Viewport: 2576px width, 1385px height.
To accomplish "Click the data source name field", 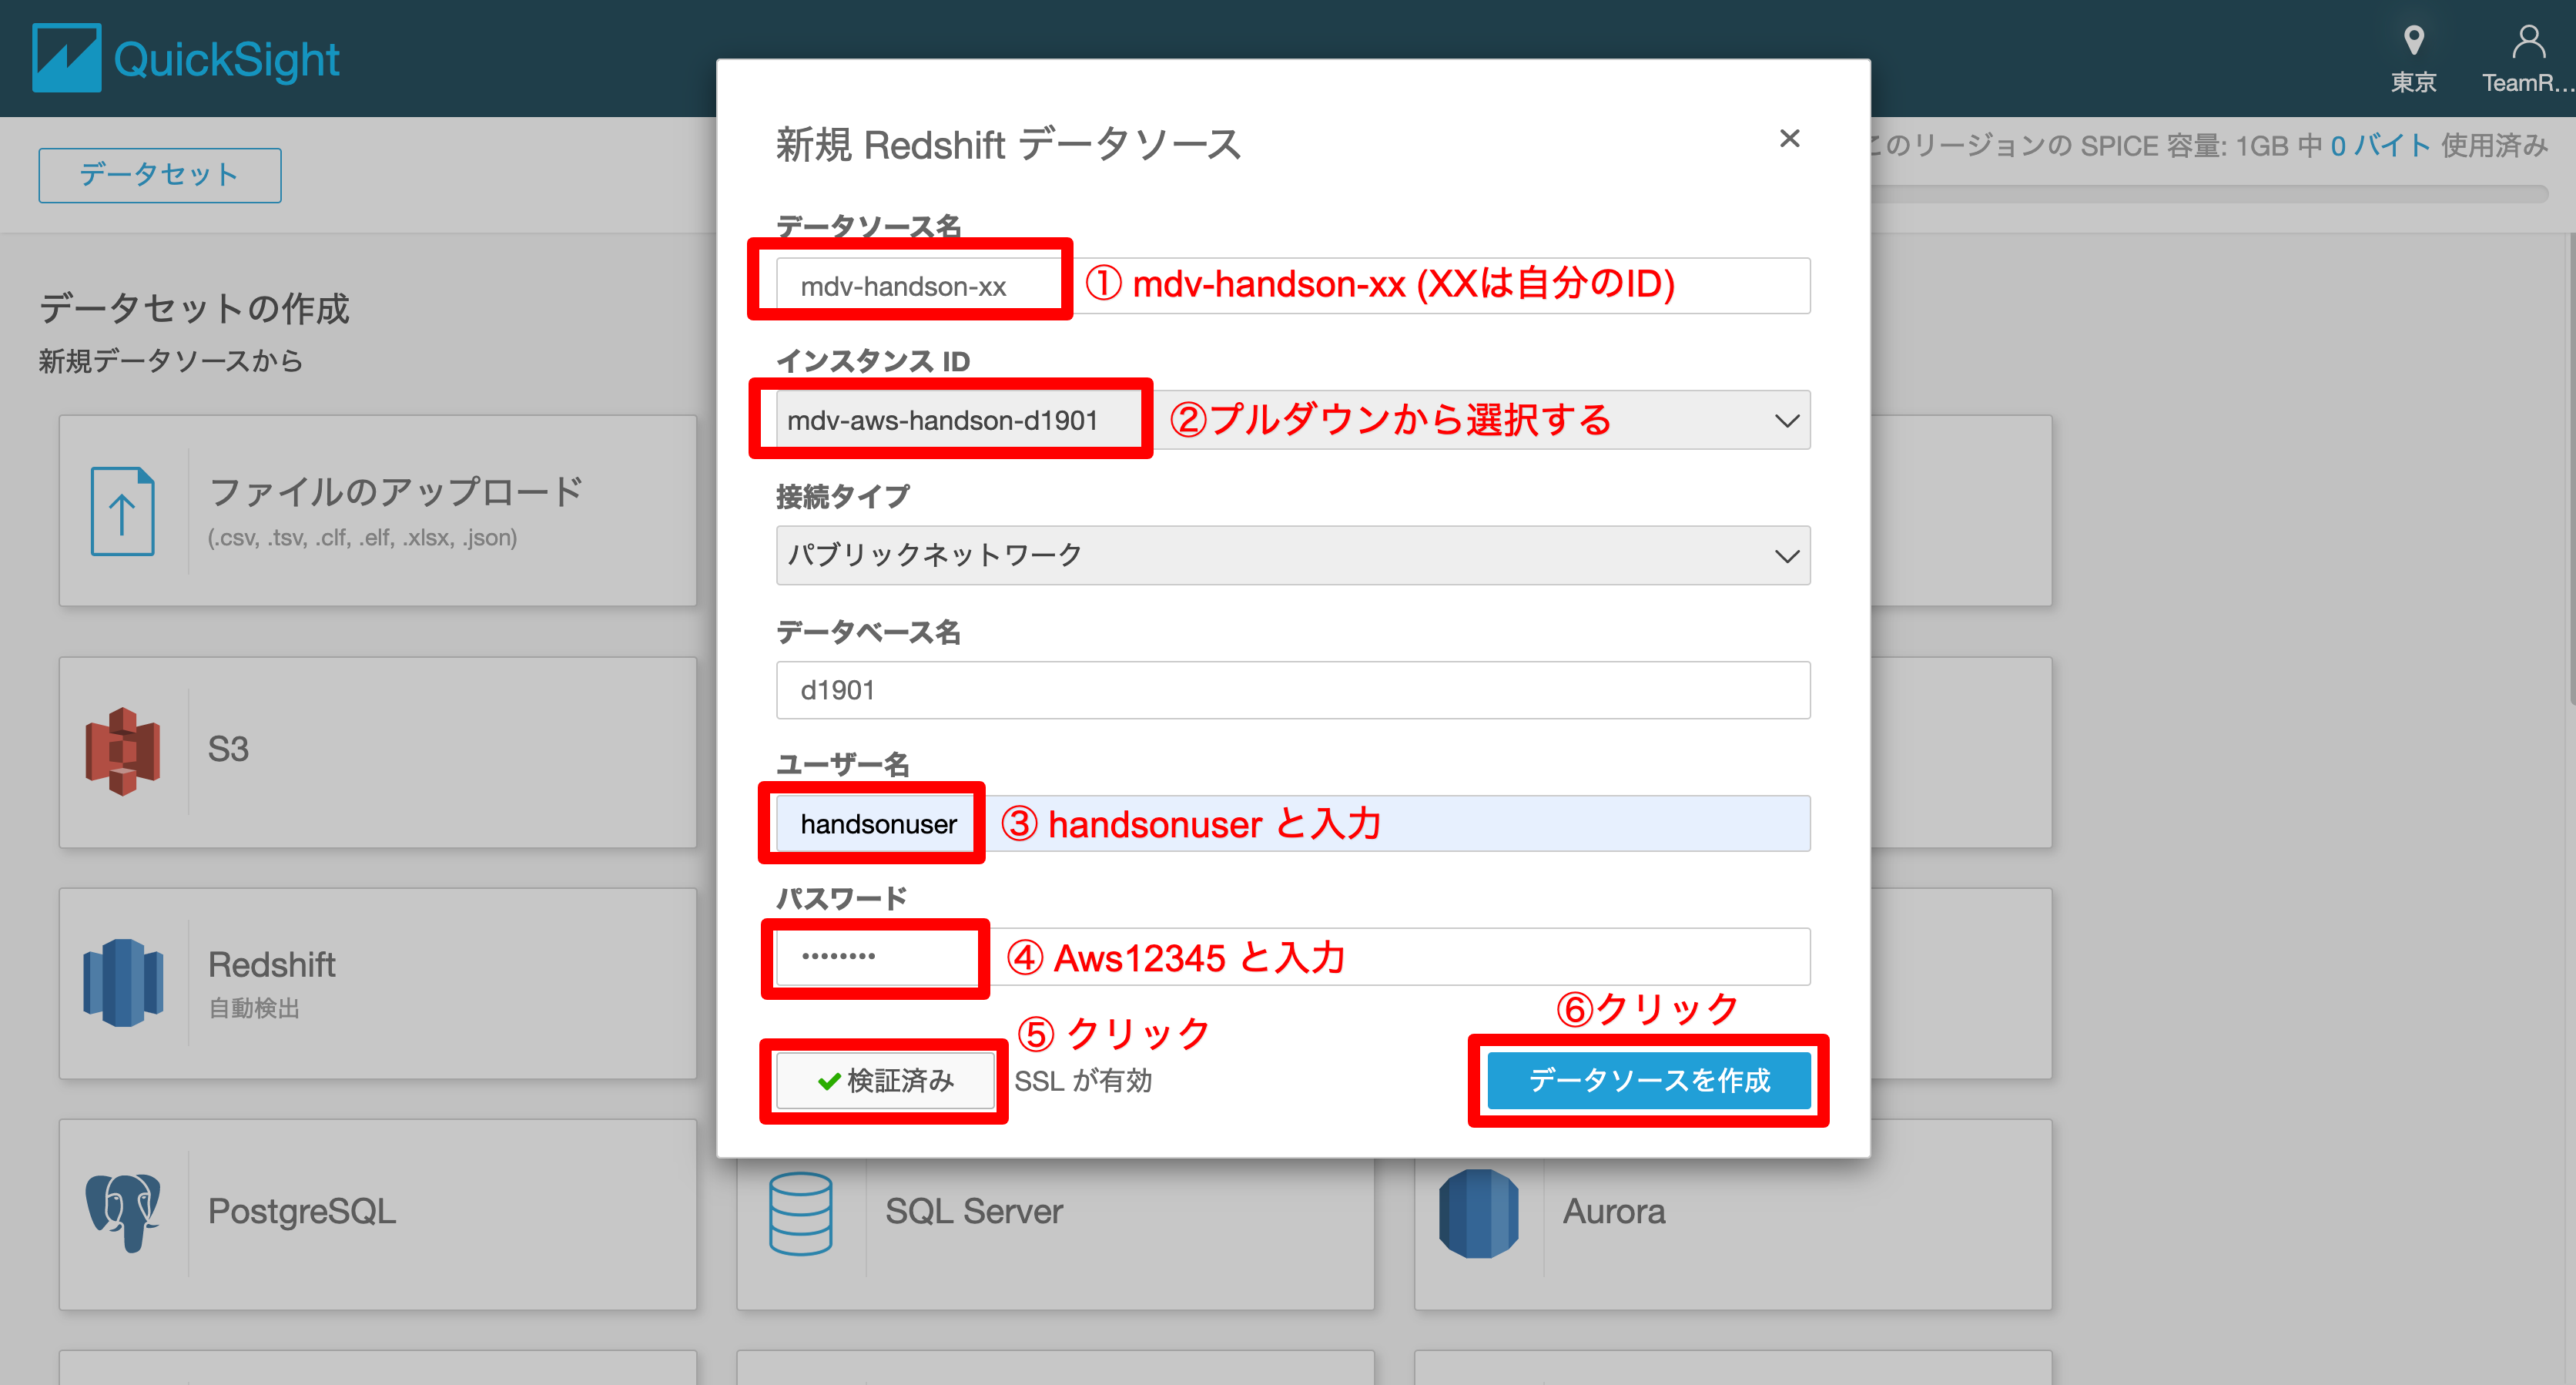I will click(1293, 286).
